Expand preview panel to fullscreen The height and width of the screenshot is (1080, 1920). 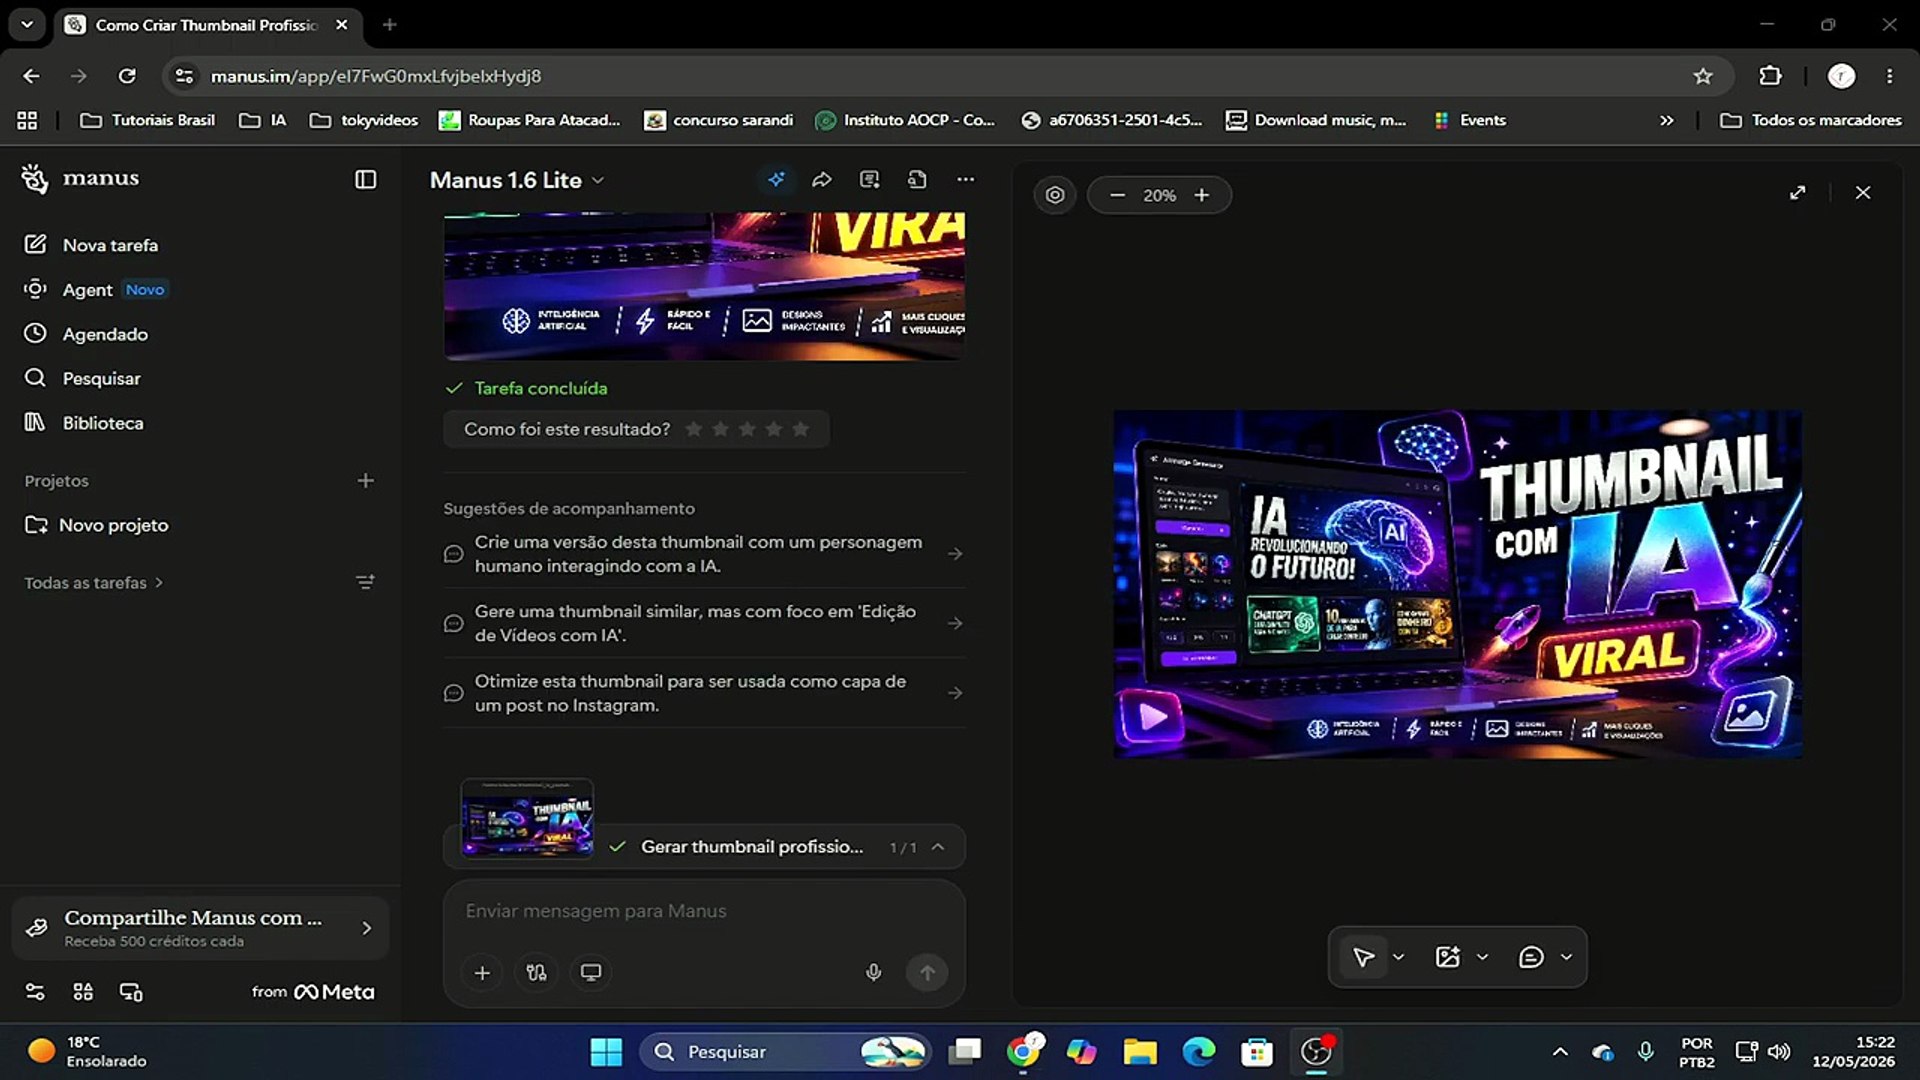(1797, 192)
